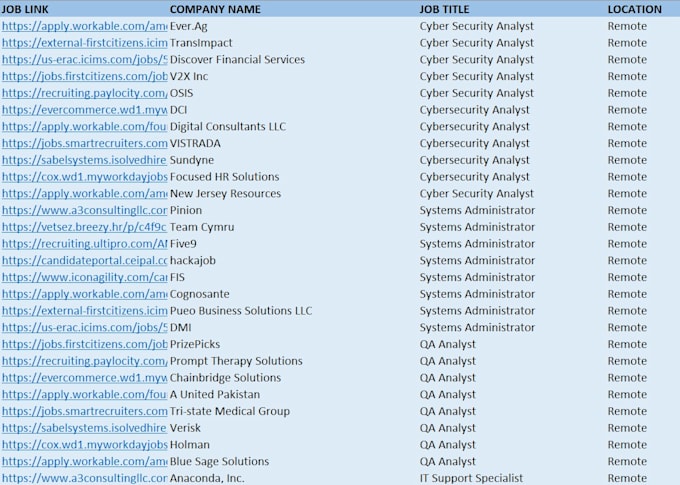Open the smartrecruiters link for VISTRADA

[85, 143]
